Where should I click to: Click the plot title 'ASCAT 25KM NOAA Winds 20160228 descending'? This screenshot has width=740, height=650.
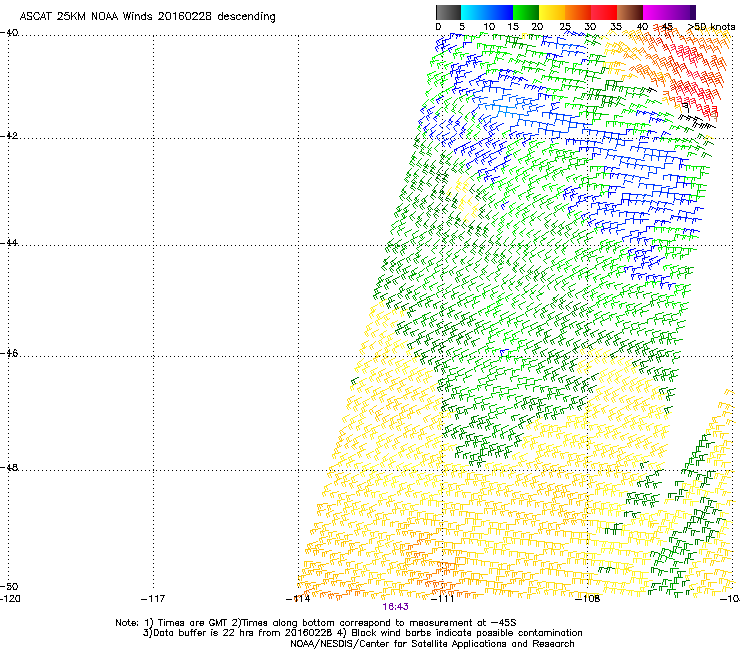tap(147, 16)
